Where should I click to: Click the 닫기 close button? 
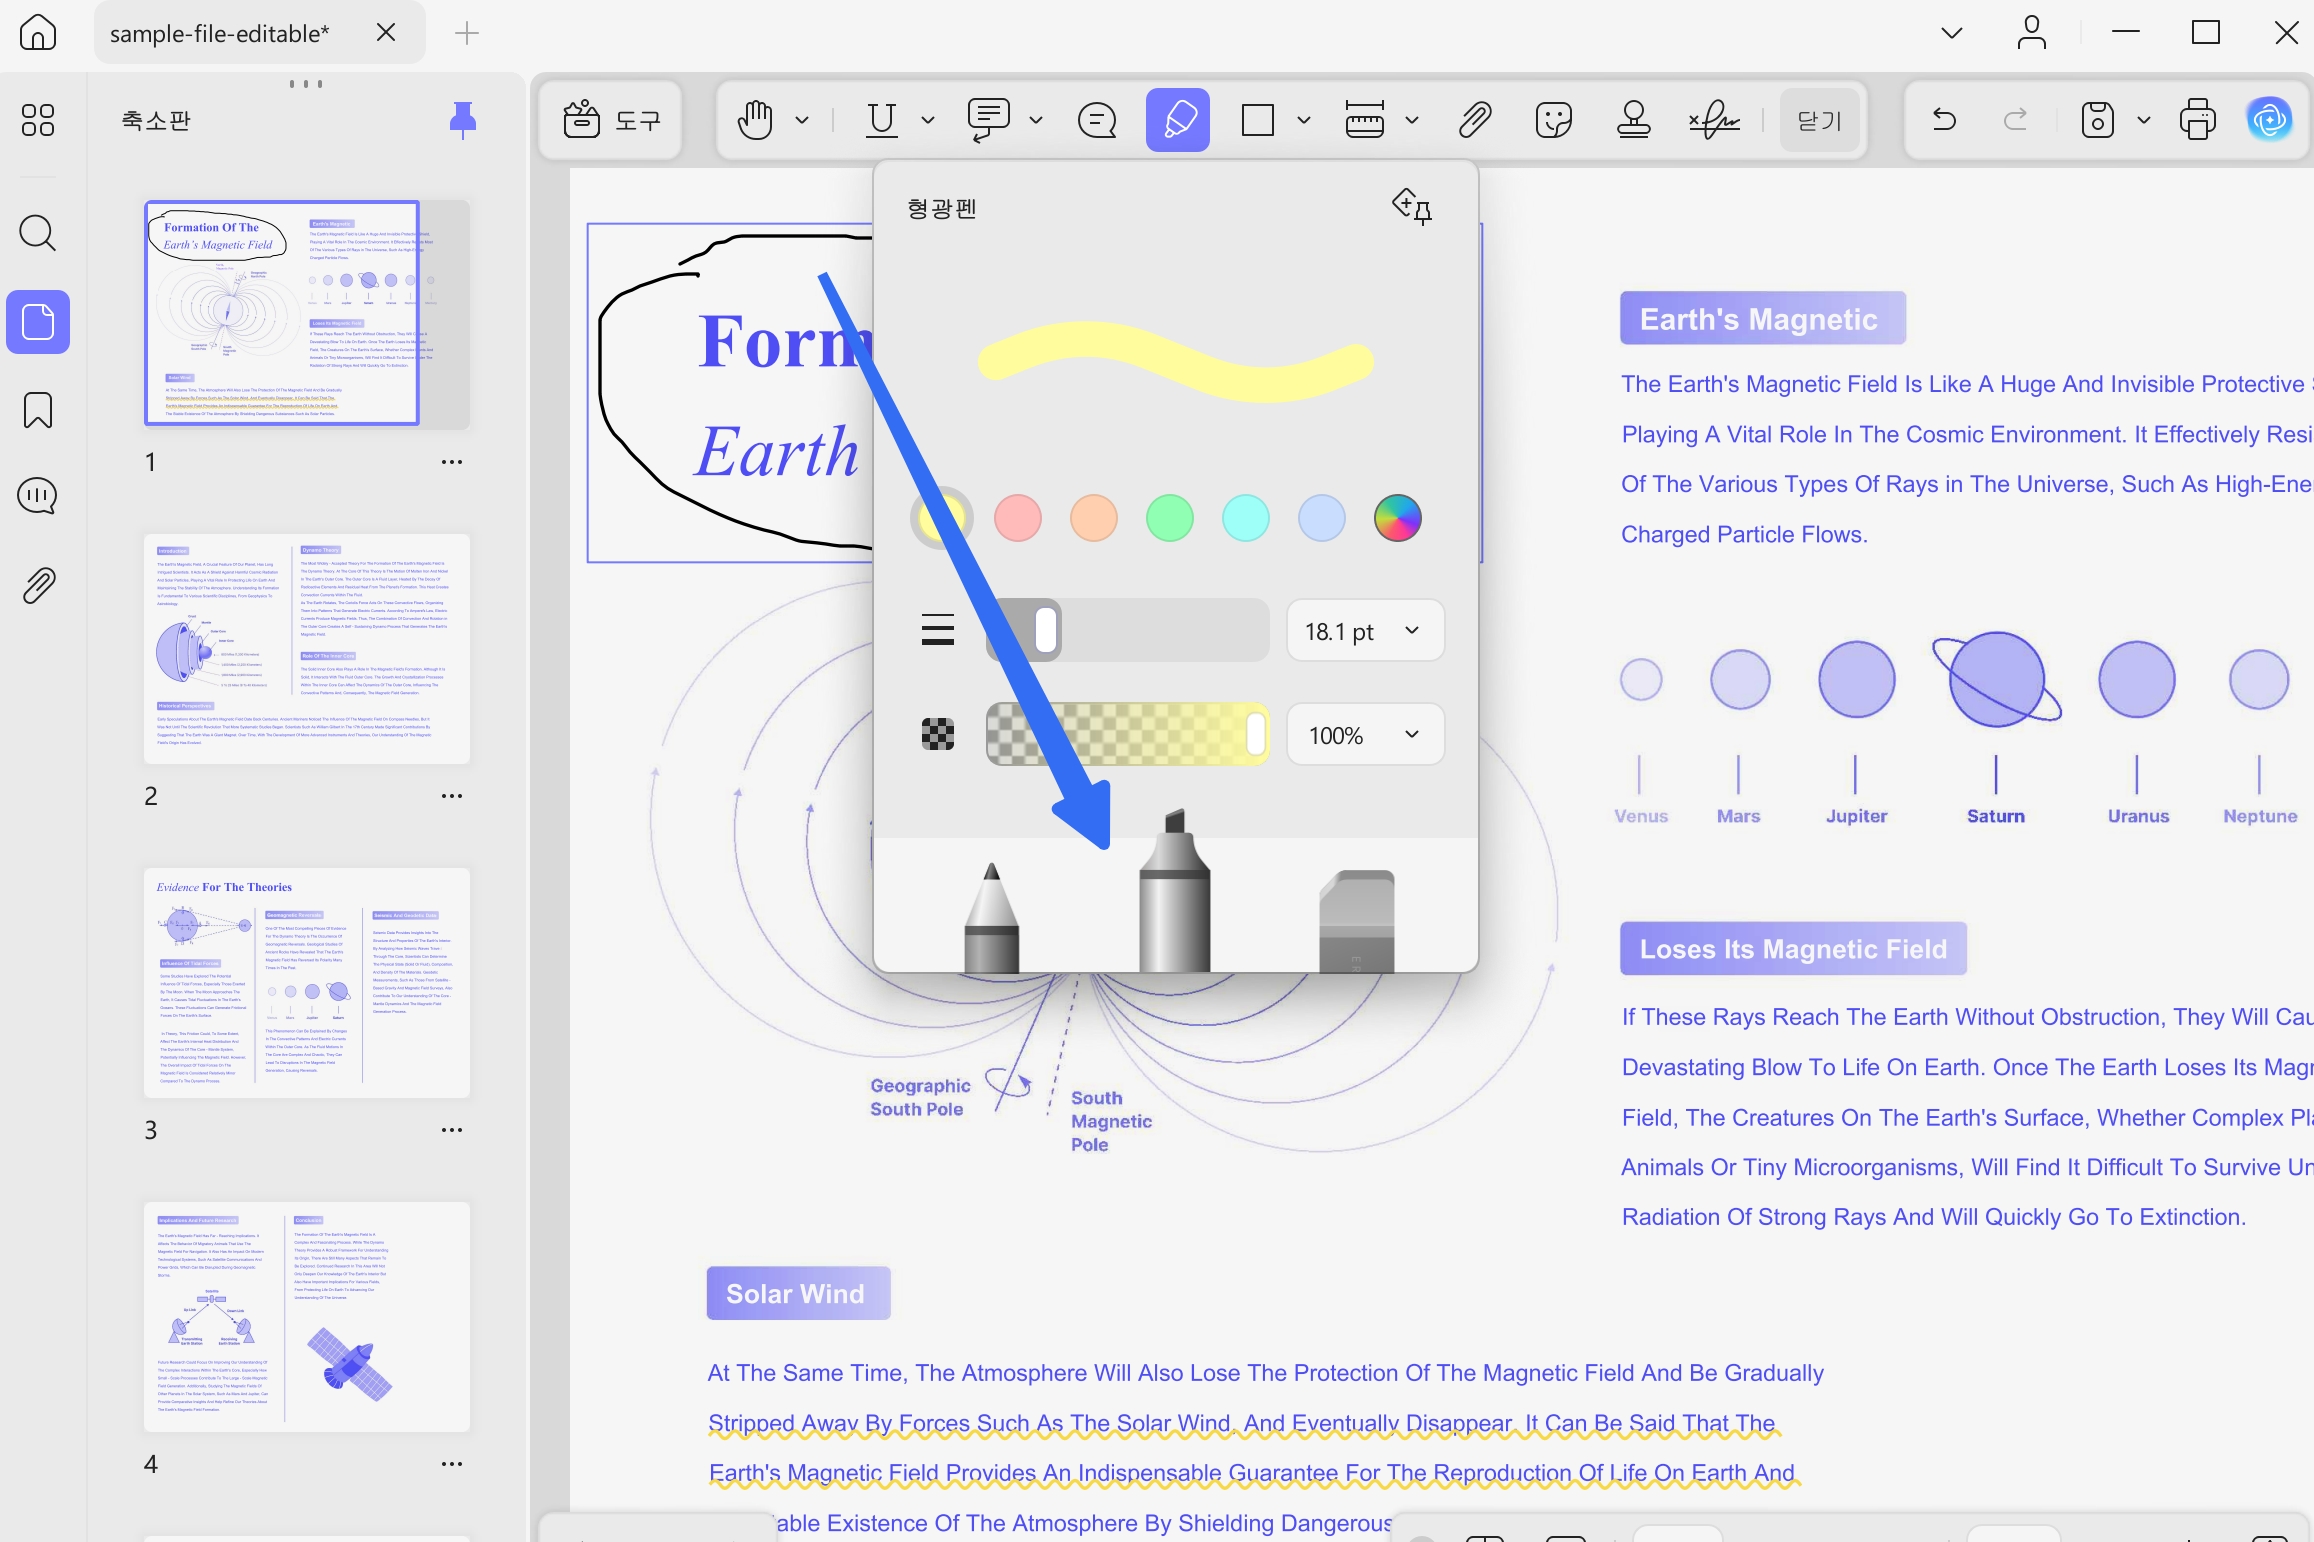click(1819, 120)
